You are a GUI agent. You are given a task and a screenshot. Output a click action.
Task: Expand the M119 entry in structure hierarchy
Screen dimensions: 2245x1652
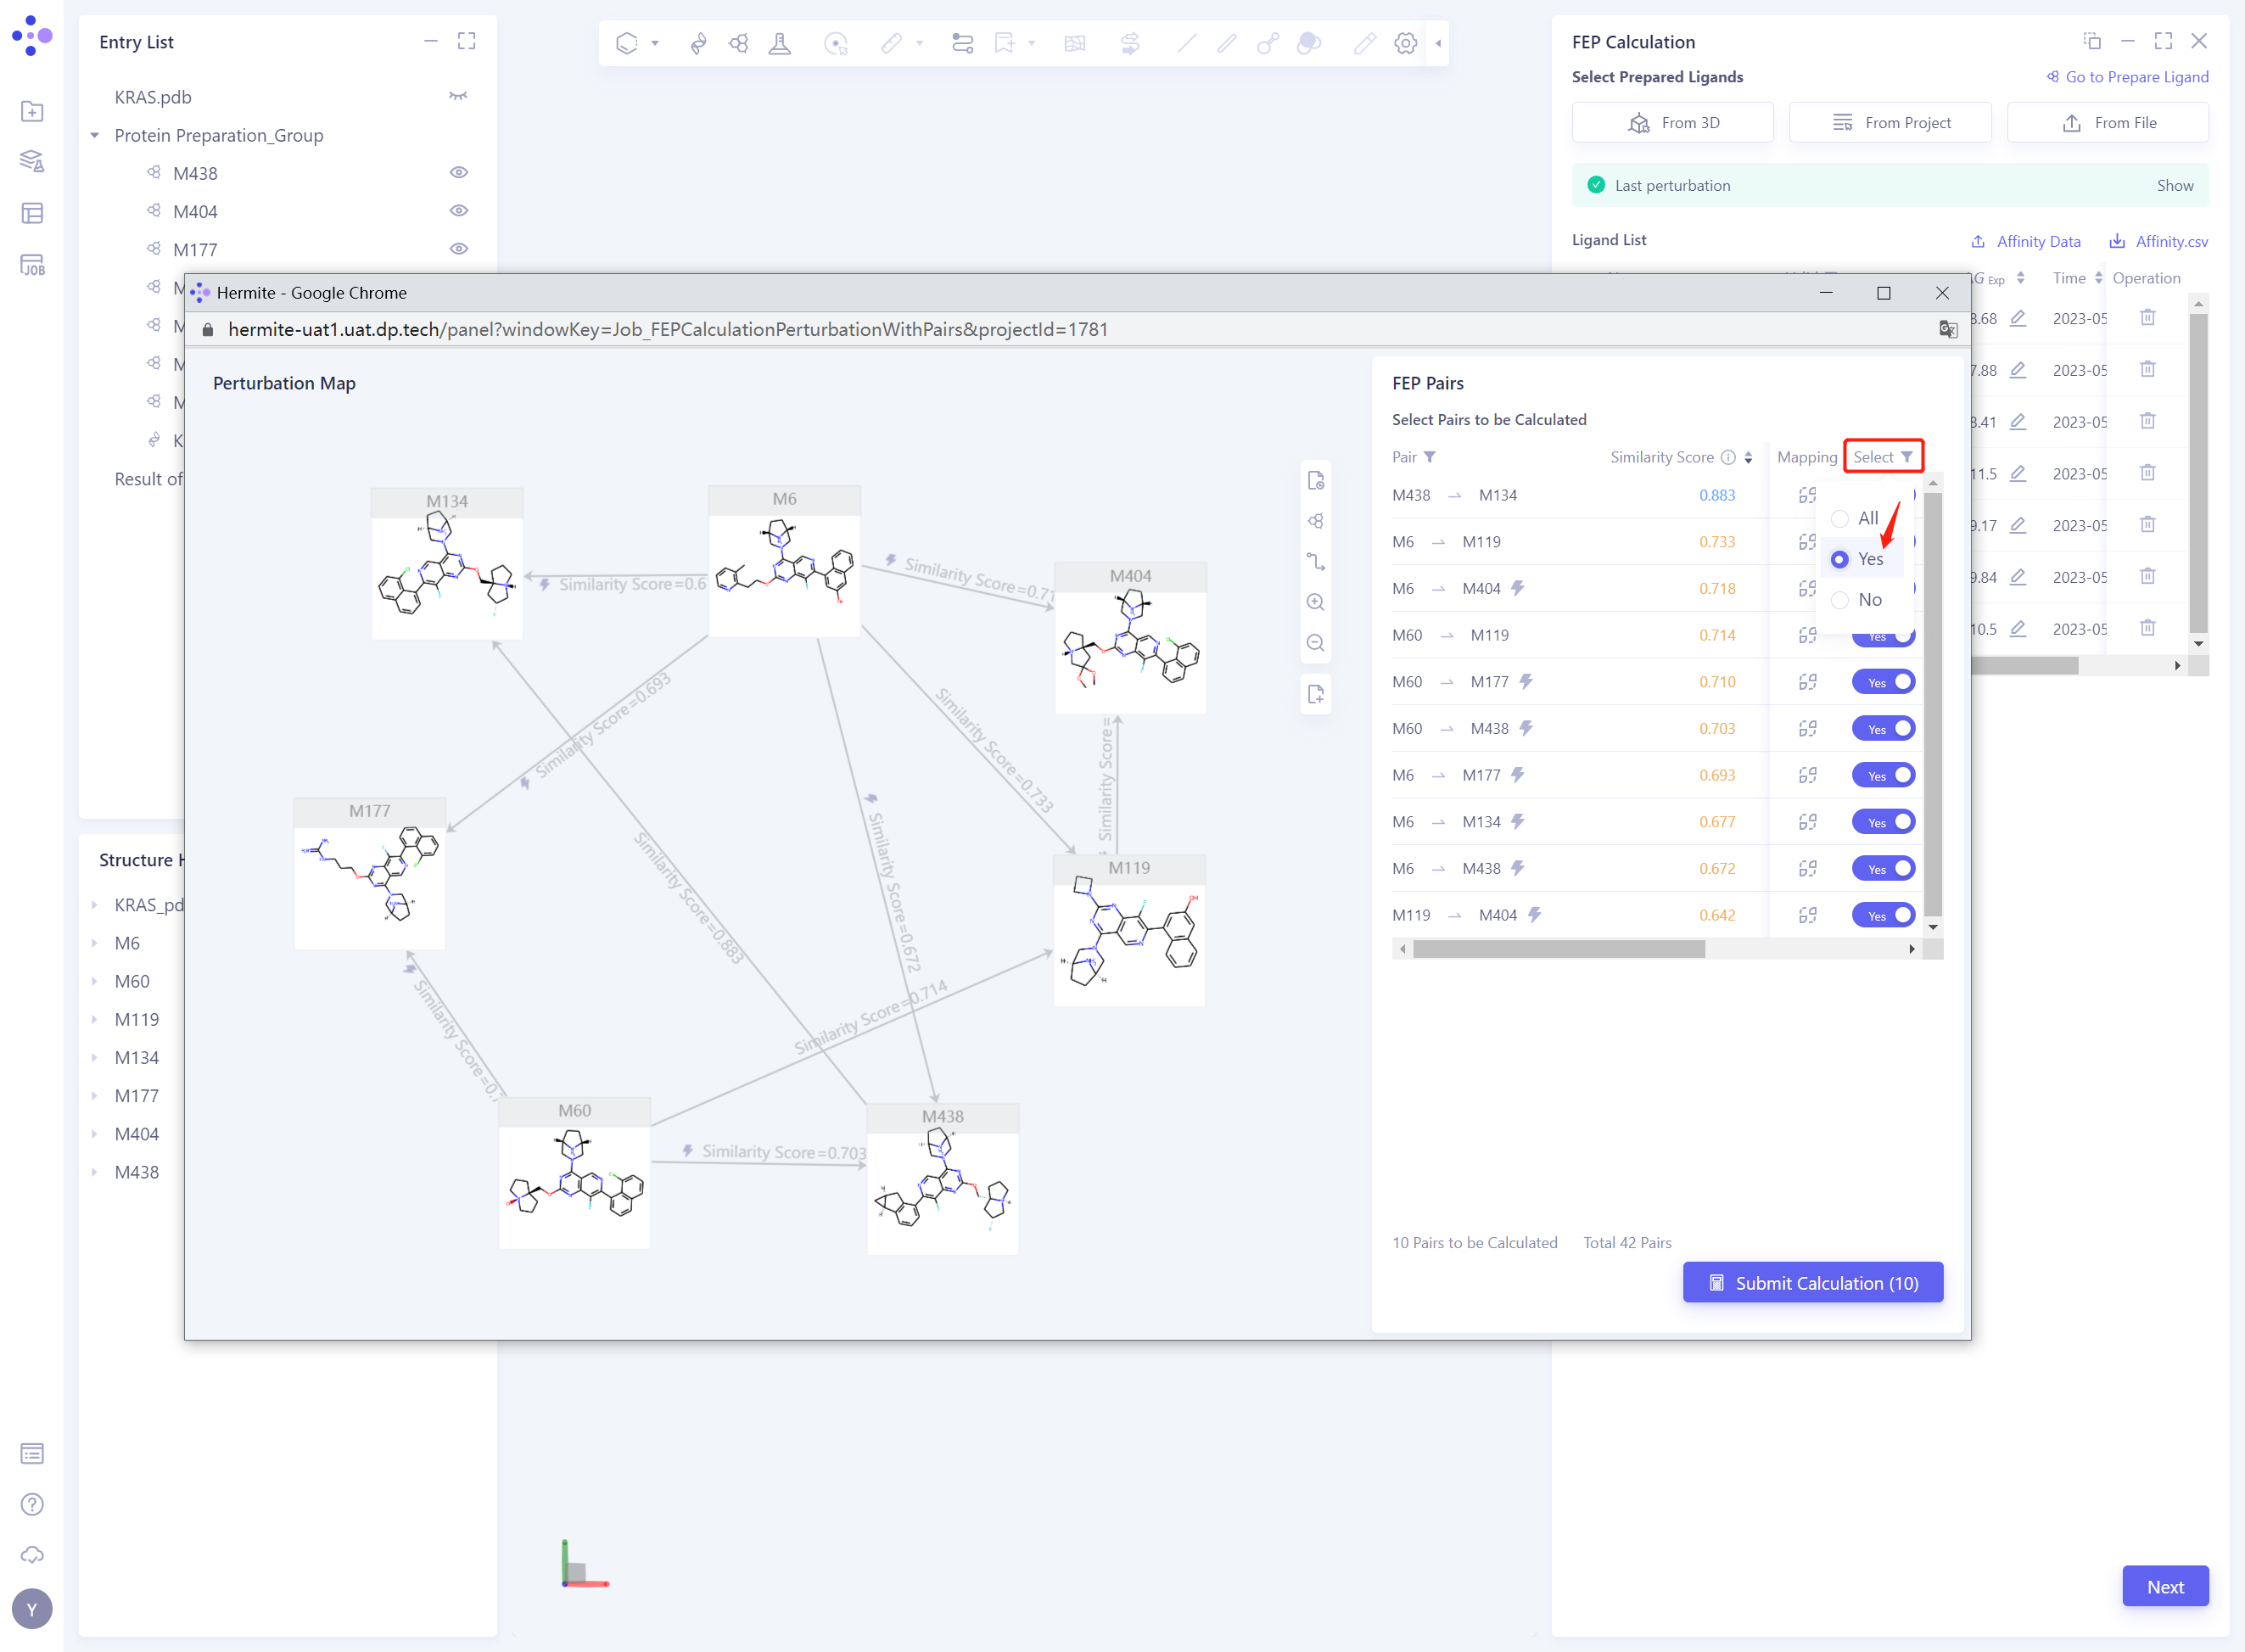[95, 1019]
